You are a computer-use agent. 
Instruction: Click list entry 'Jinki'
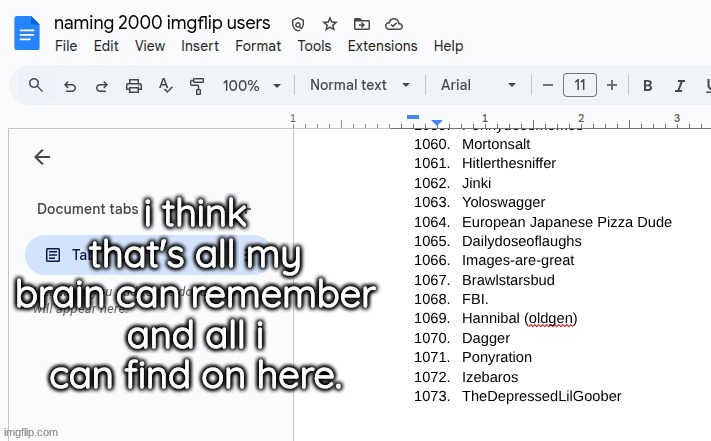coord(476,183)
